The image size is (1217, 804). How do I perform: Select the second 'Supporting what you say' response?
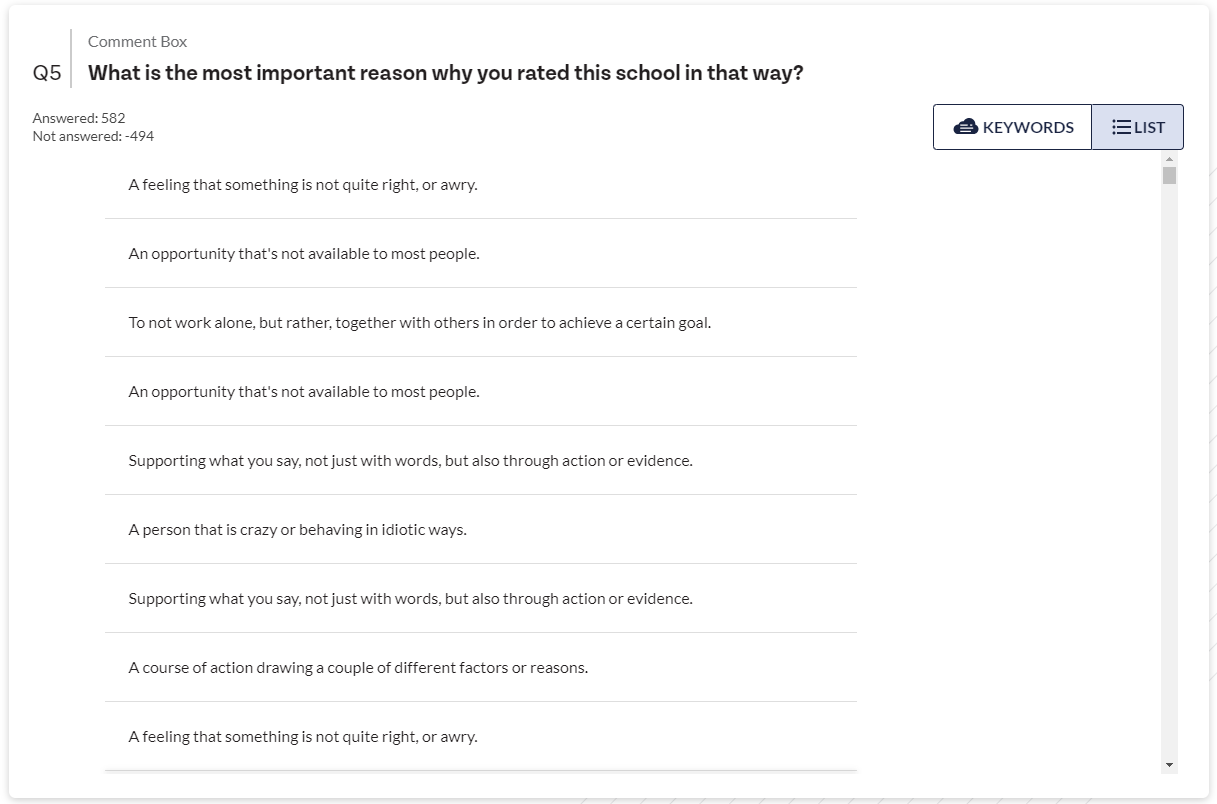[x=481, y=599]
